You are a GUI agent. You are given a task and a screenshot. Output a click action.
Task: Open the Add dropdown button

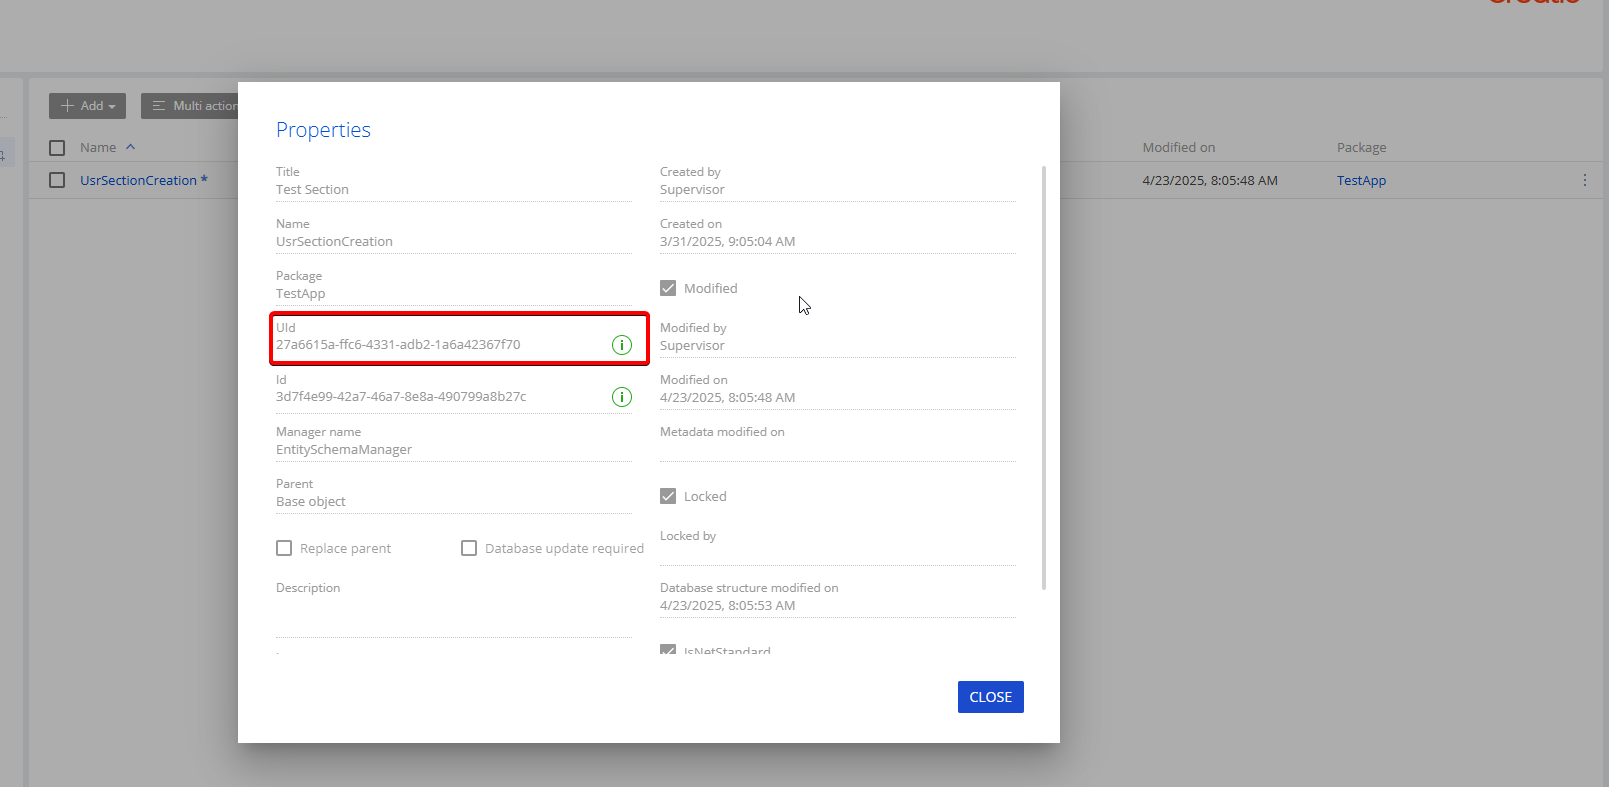88,106
